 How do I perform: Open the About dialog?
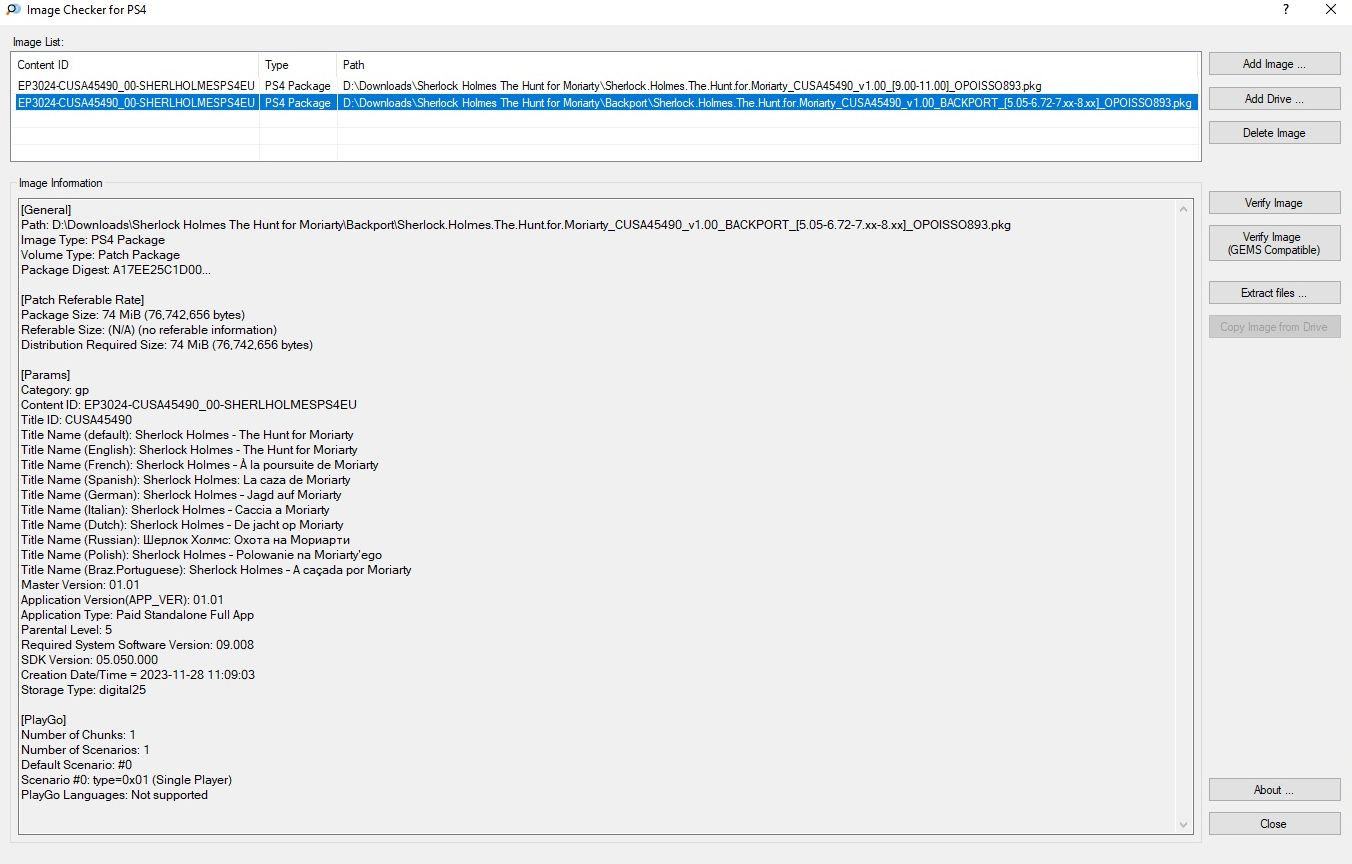1274,790
